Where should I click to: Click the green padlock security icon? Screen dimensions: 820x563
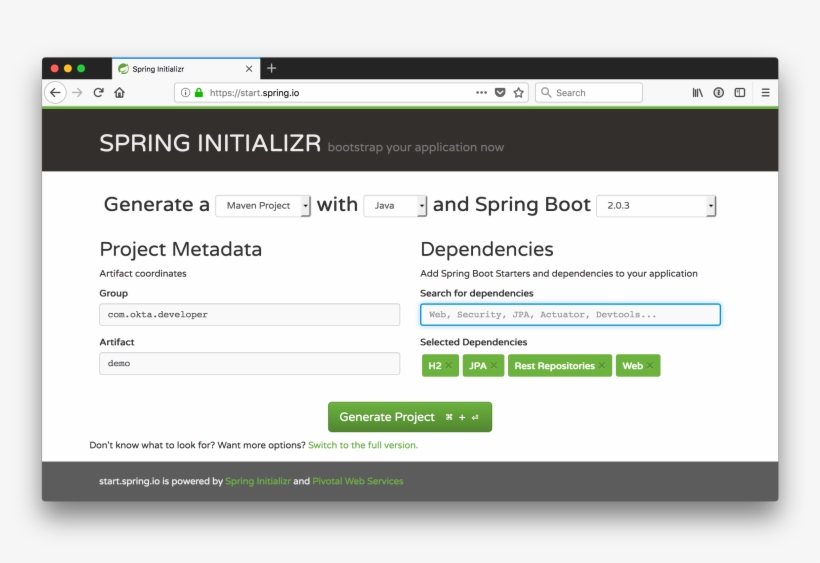coord(199,93)
